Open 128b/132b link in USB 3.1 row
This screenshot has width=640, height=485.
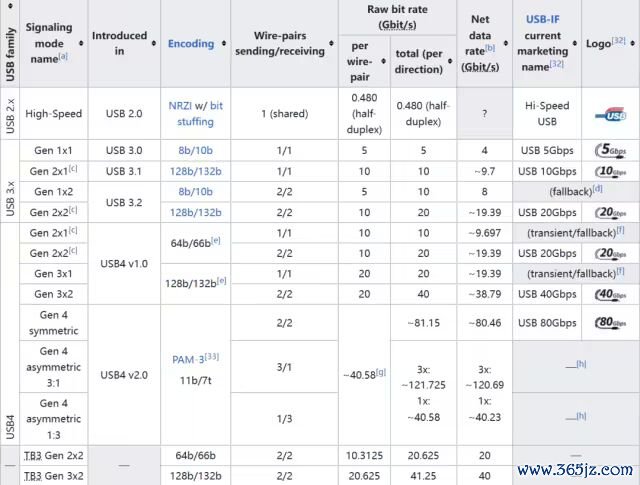(x=196, y=171)
